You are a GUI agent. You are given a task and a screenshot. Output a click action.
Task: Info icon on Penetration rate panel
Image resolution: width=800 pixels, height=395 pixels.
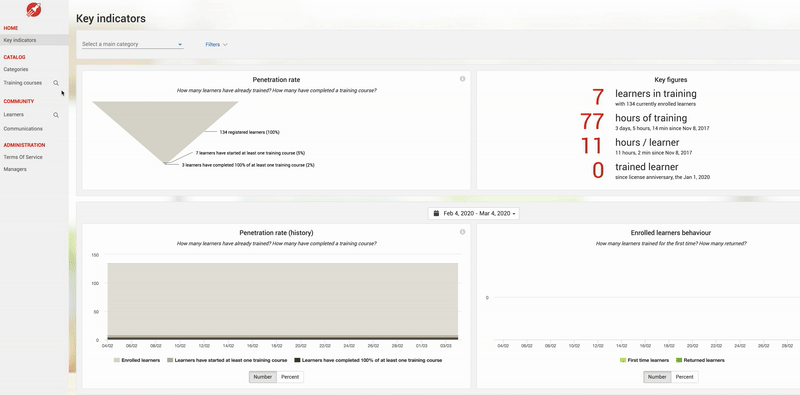(x=462, y=79)
